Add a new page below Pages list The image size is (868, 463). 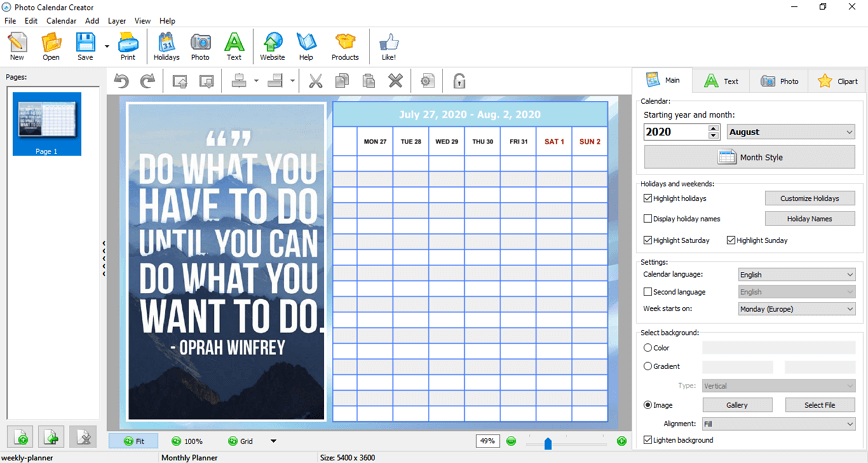pos(20,438)
